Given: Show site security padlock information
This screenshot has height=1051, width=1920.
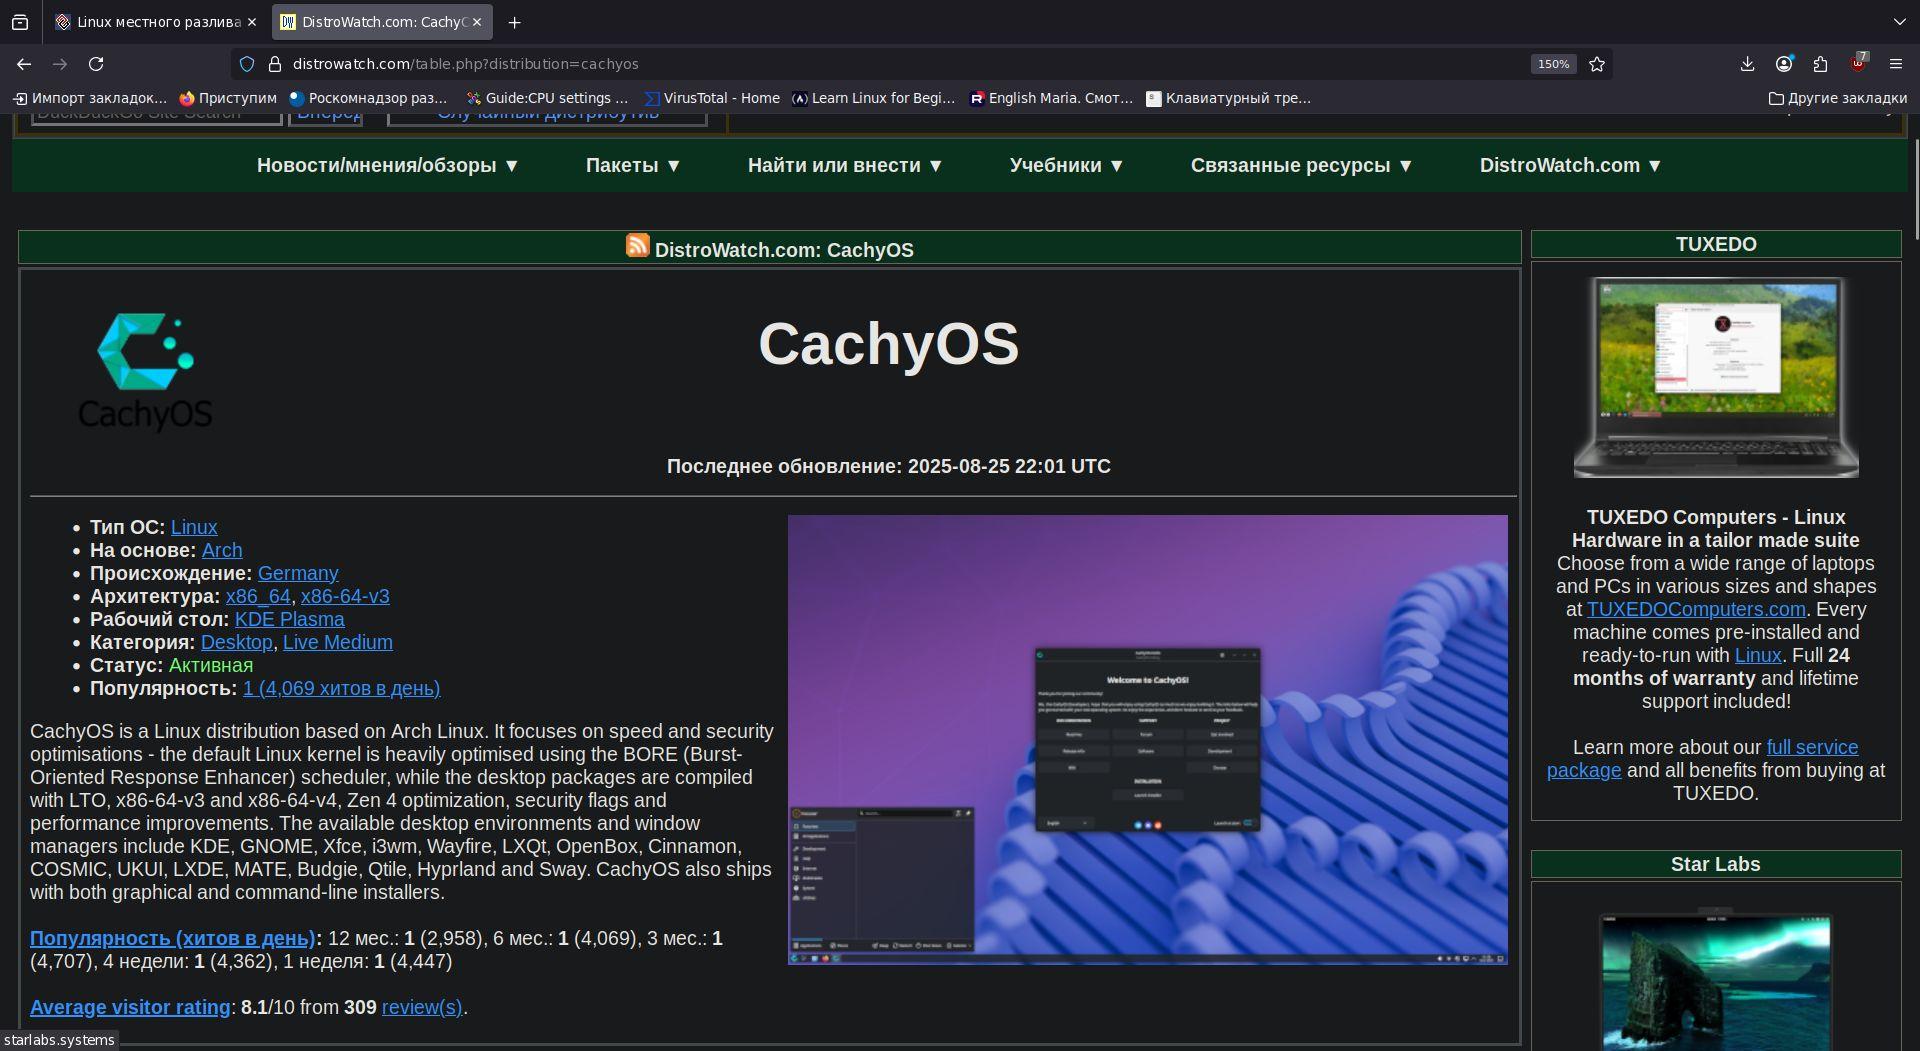Looking at the screenshot, I should (x=275, y=64).
